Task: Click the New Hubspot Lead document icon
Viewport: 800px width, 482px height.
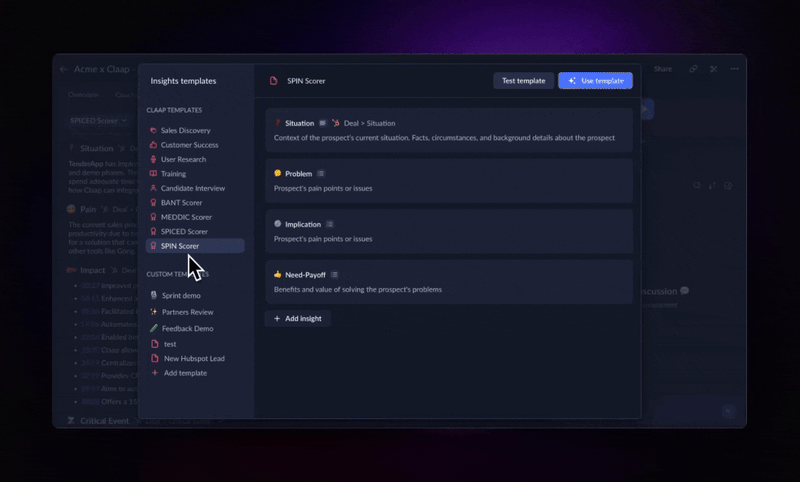Action: pyautogui.click(x=155, y=358)
